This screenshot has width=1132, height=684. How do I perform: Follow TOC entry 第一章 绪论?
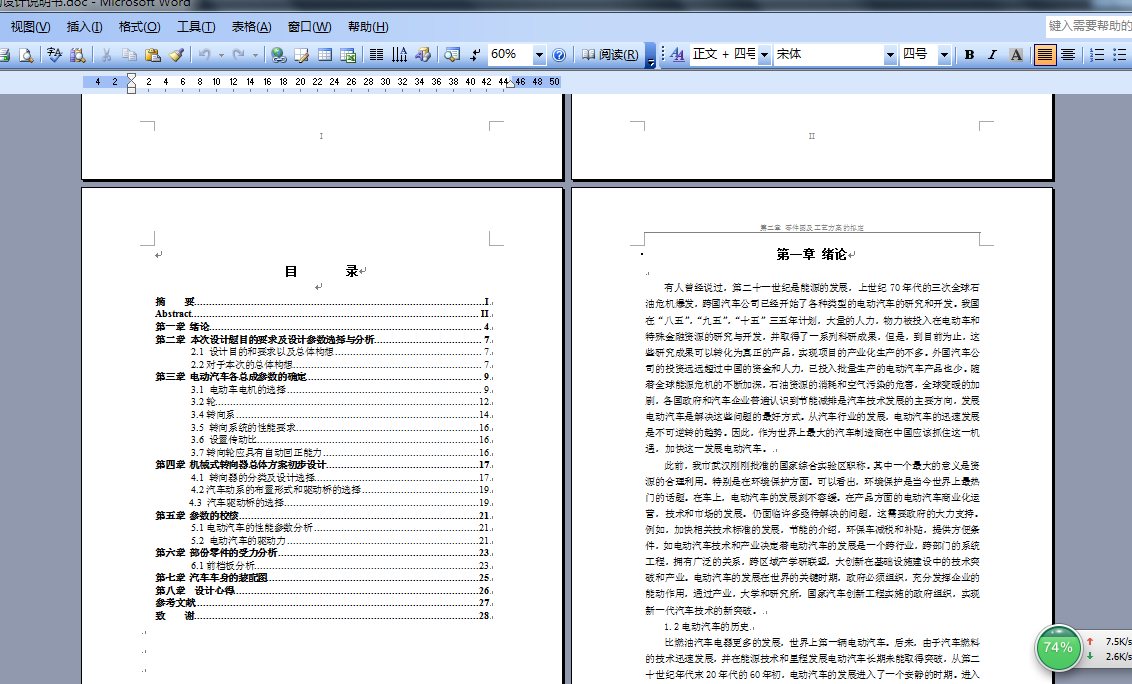[323, 326]
